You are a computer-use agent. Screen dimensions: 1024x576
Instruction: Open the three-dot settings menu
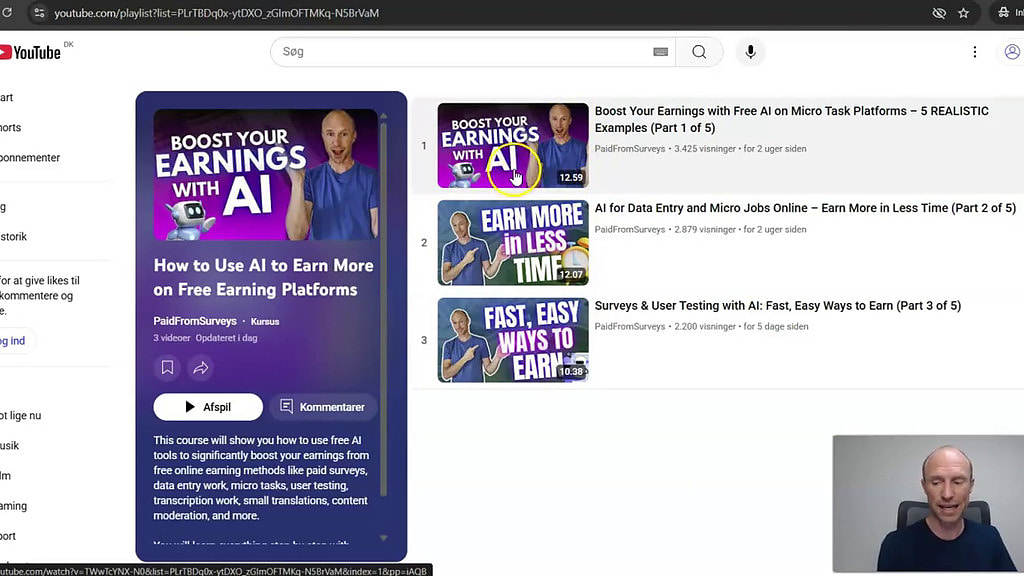tap(974, 52)
